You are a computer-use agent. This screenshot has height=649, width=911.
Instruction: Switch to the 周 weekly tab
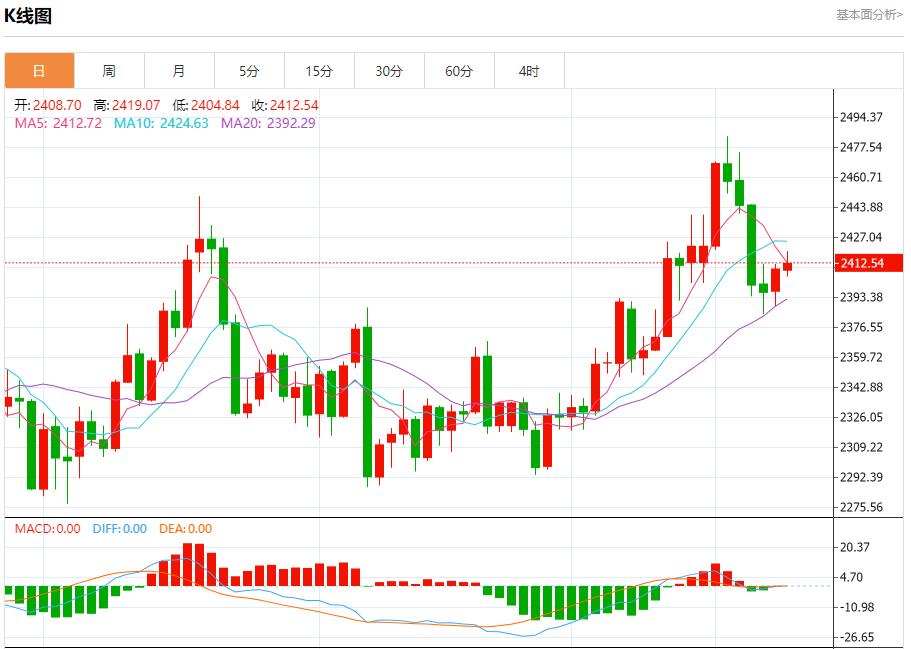[109, 71]
